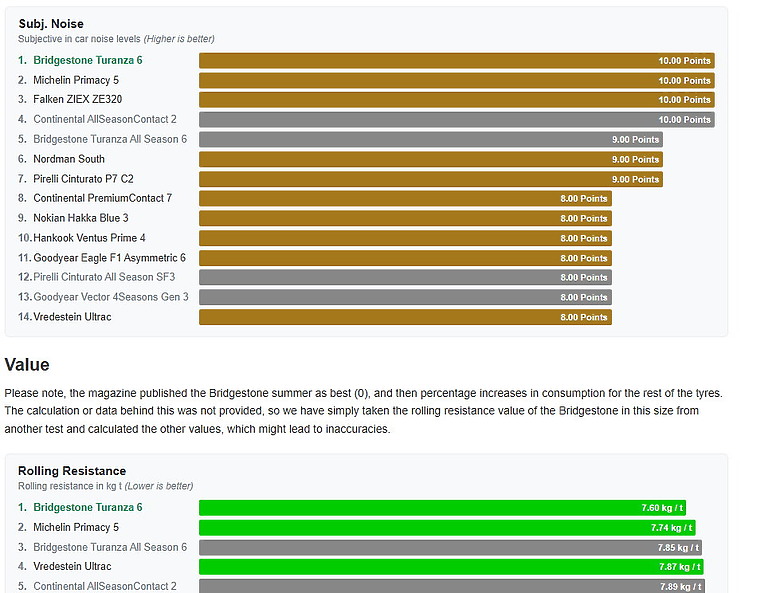Click the Subj. Noise chart heading
Screen dimensions: 780x593
(x=51, y=24)
